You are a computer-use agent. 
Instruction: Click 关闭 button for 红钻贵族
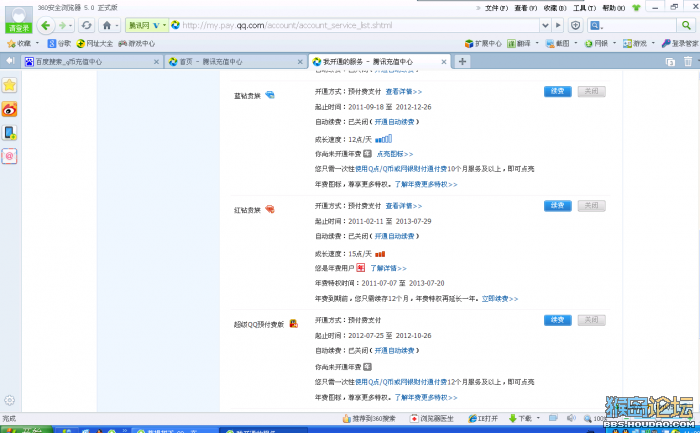[x=592, y=206]
